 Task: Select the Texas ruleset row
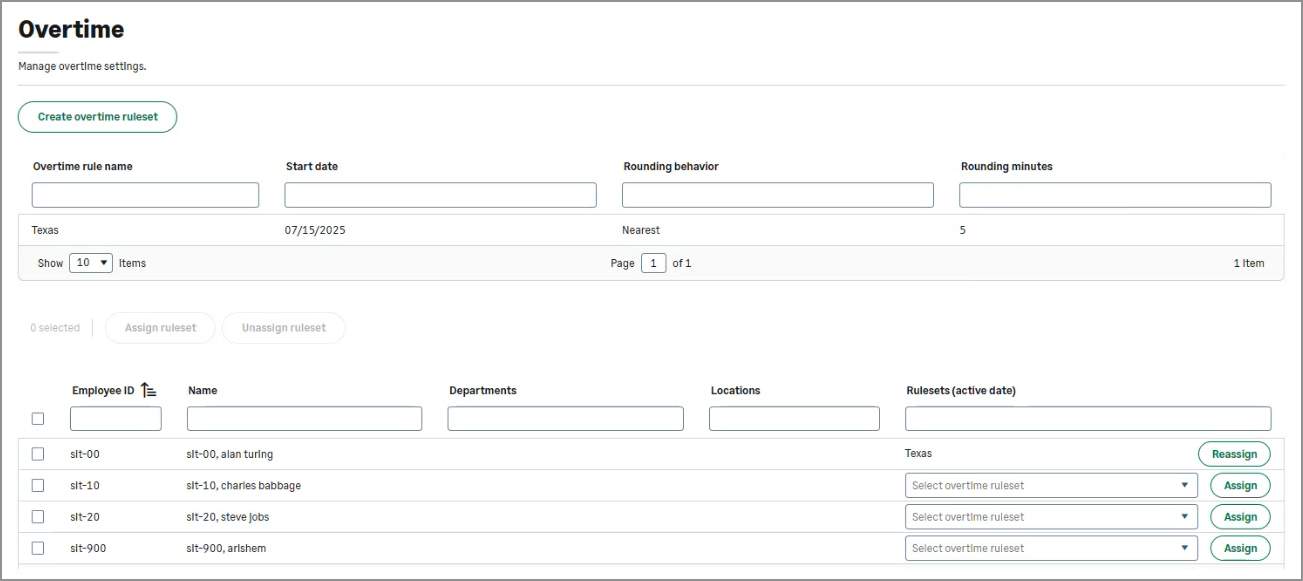(x=45, y=230)
